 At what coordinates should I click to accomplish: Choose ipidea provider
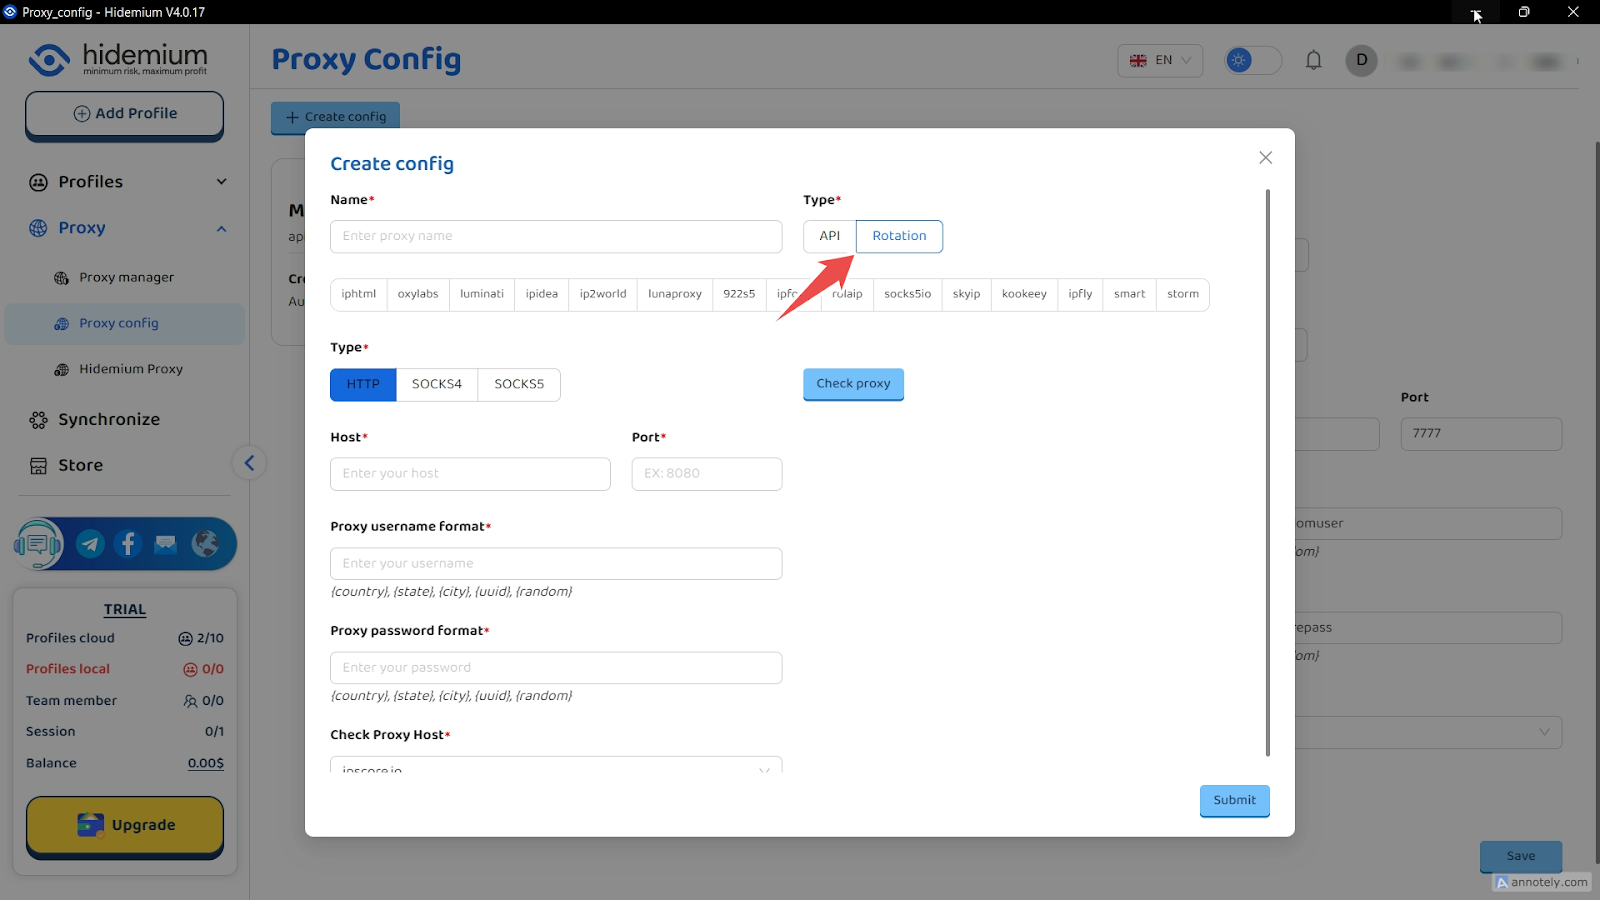point(542,294)
